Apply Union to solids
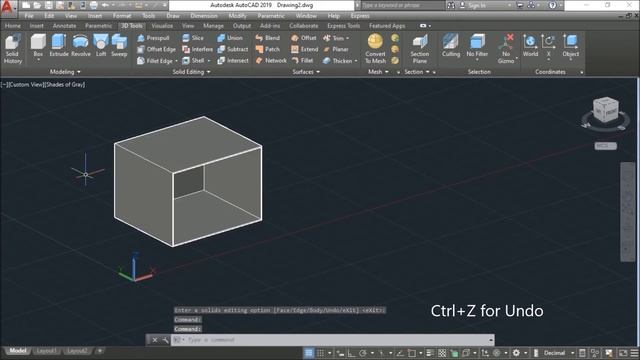This screenshot has width=640, height=360. tap(230, 38)
